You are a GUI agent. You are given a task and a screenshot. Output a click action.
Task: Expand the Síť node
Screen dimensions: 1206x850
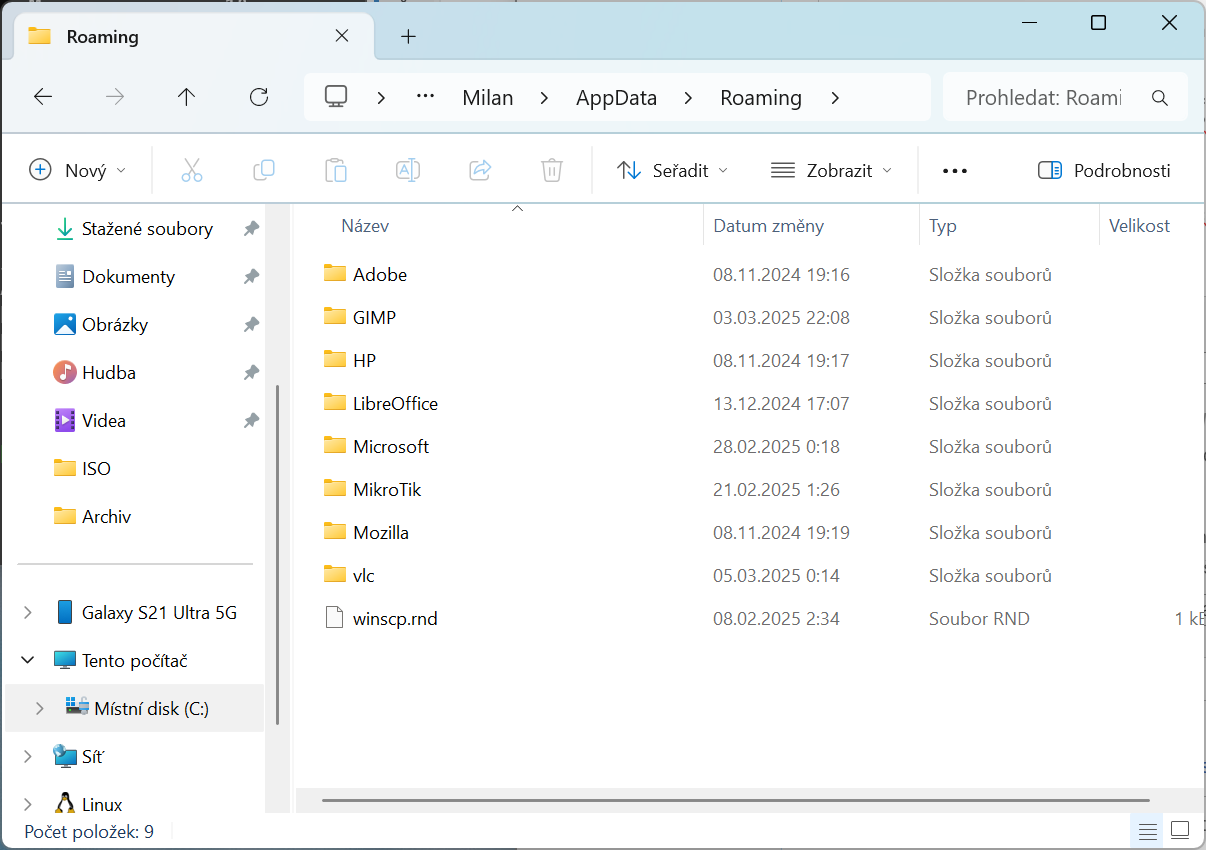pyautogui.click(x=28, y=757)
